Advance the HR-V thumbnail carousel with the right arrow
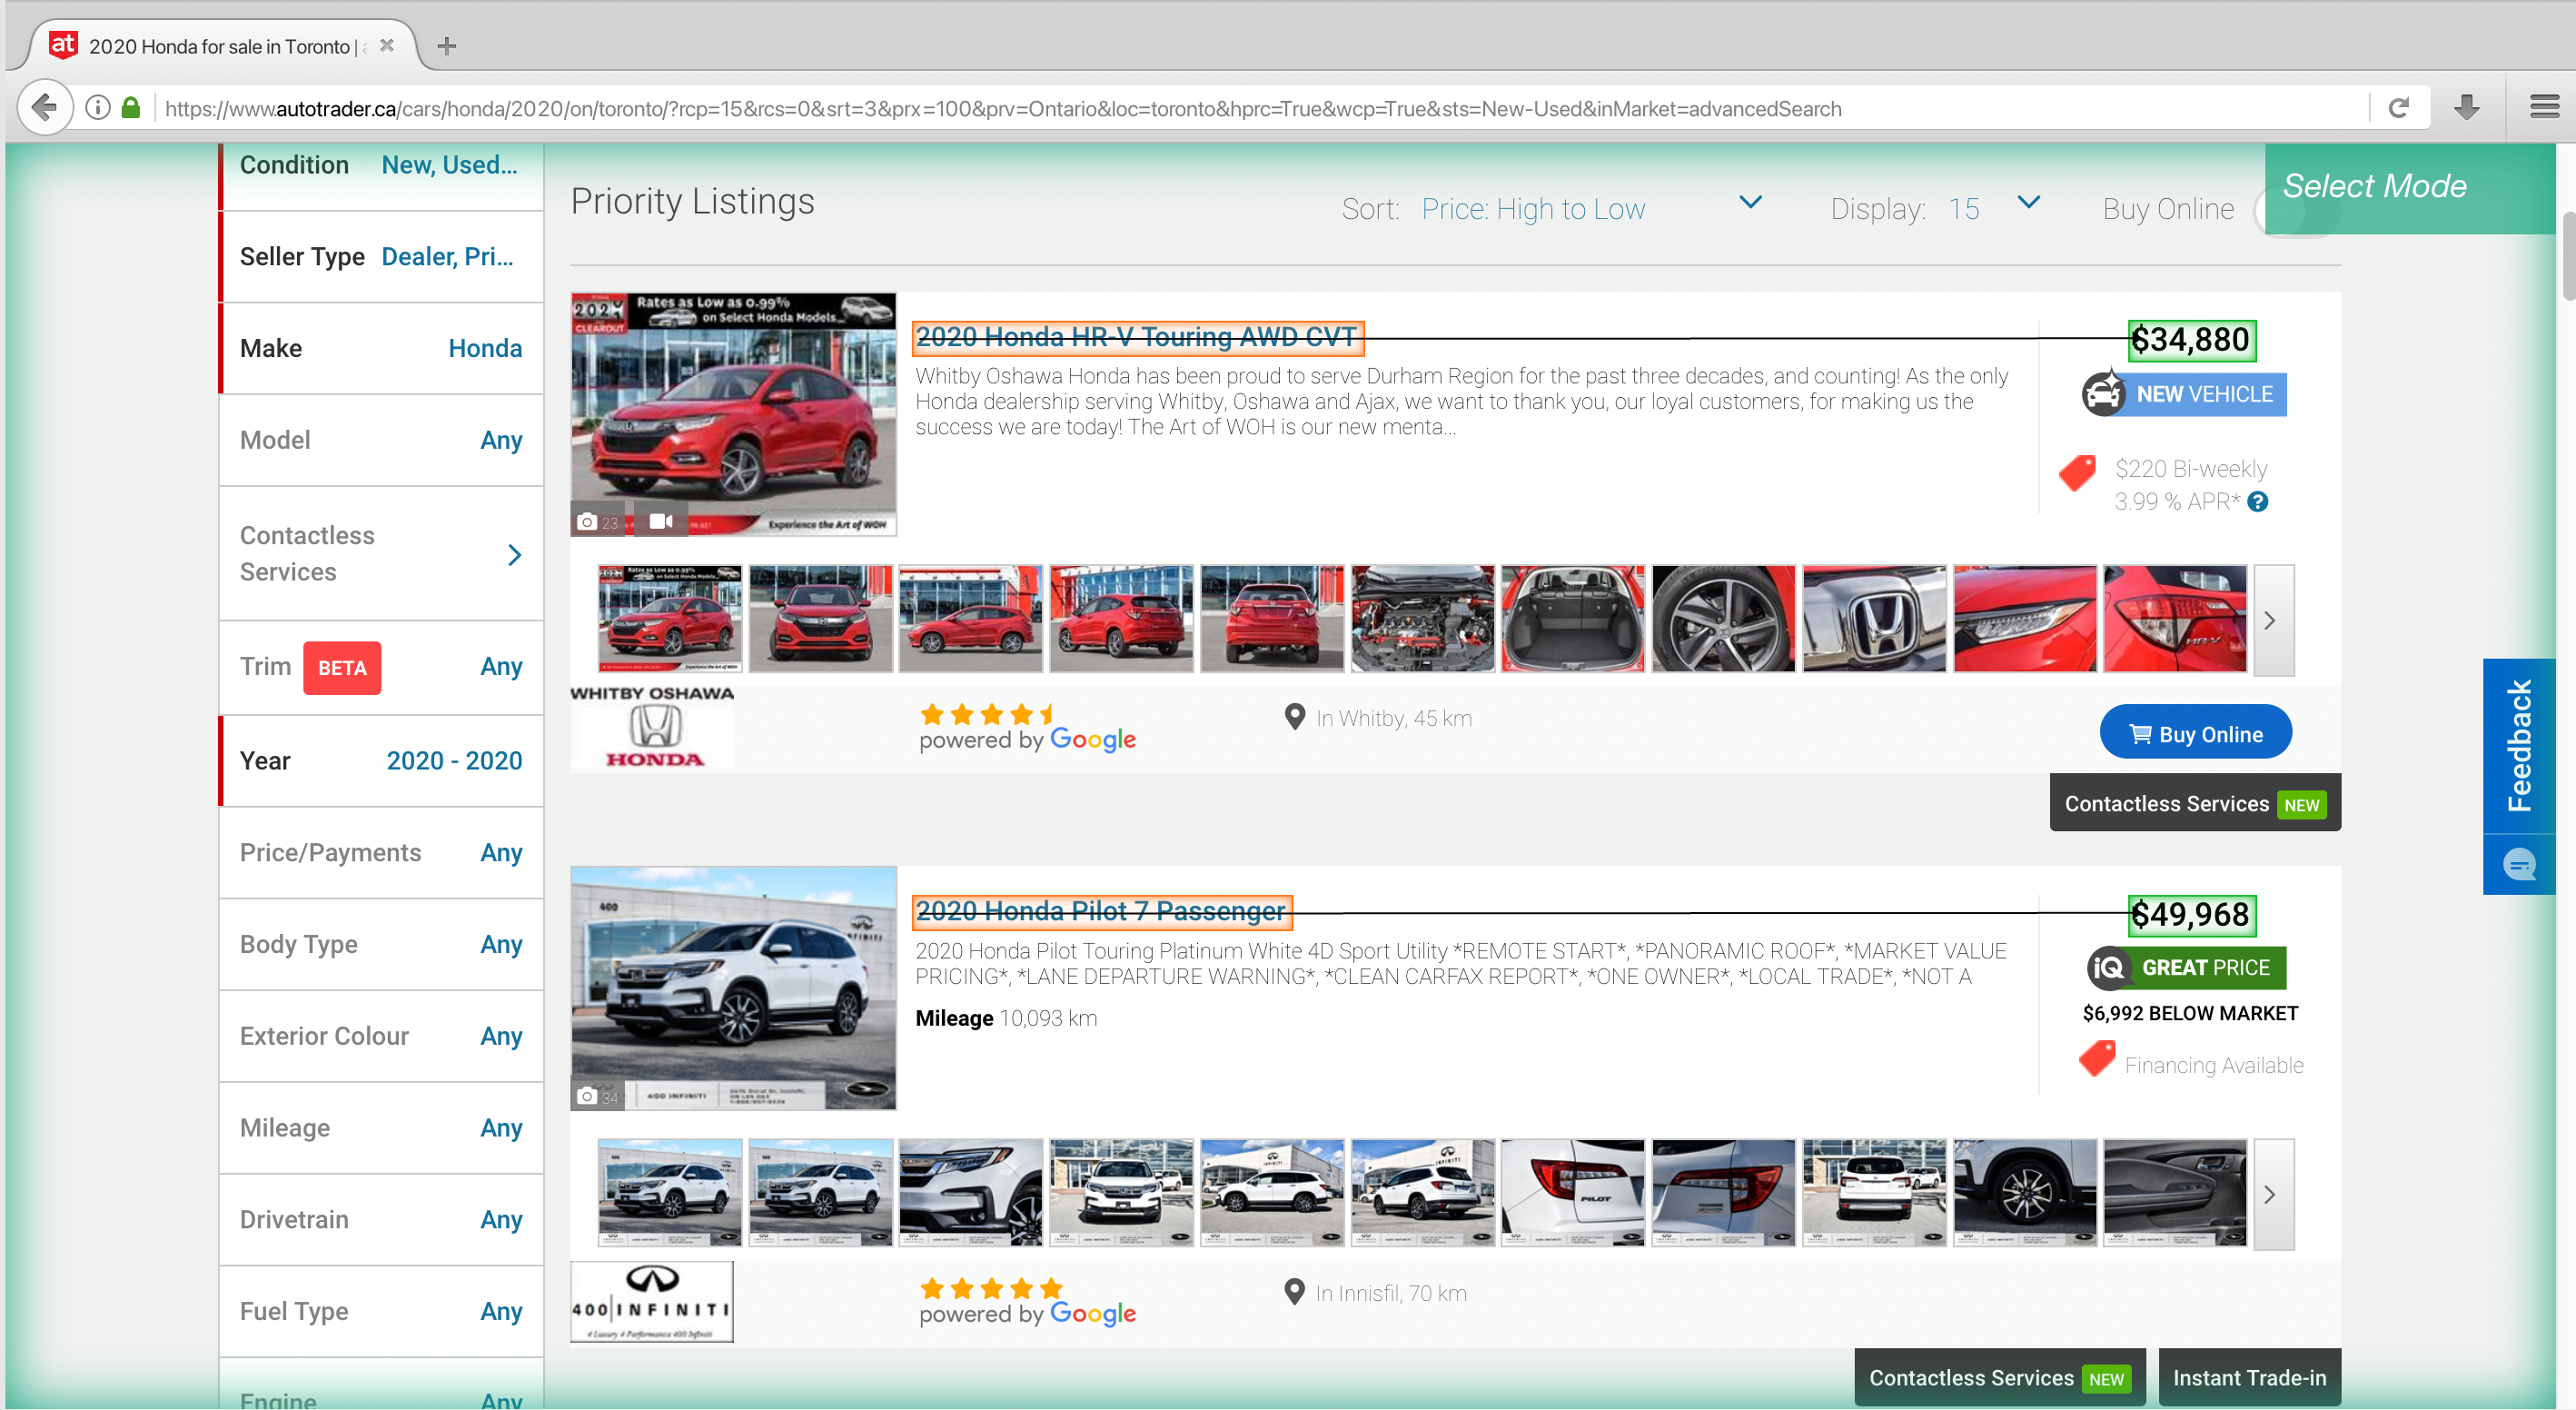Screen dimensions: 2576x1410 point(2273,620)
